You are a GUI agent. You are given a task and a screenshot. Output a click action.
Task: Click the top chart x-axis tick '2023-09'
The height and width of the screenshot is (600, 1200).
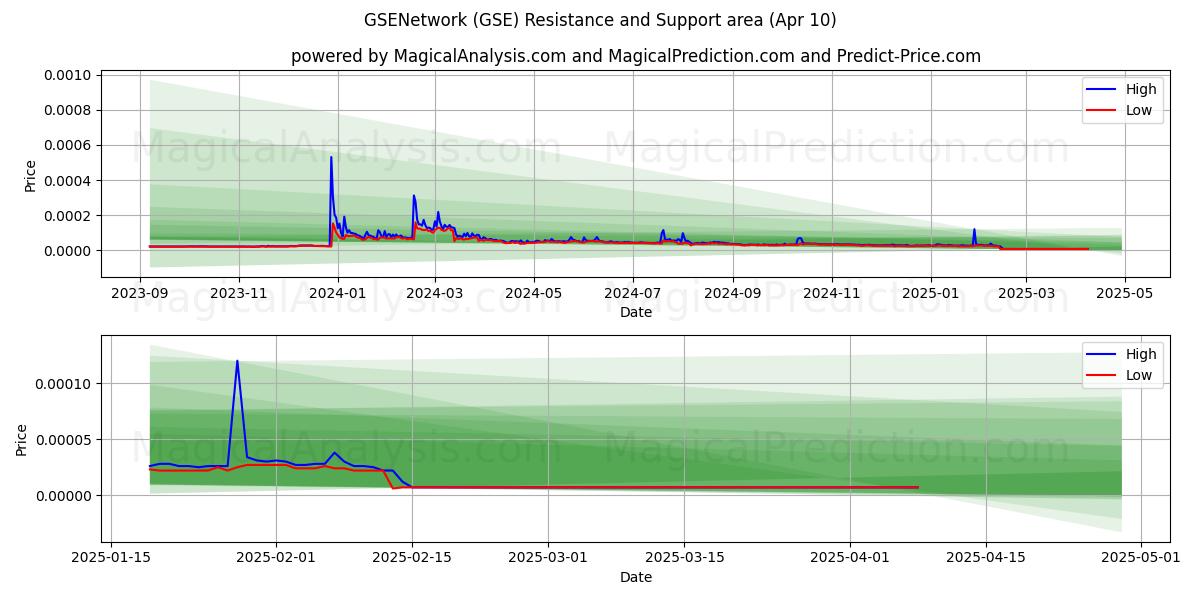tap(140, 293)
